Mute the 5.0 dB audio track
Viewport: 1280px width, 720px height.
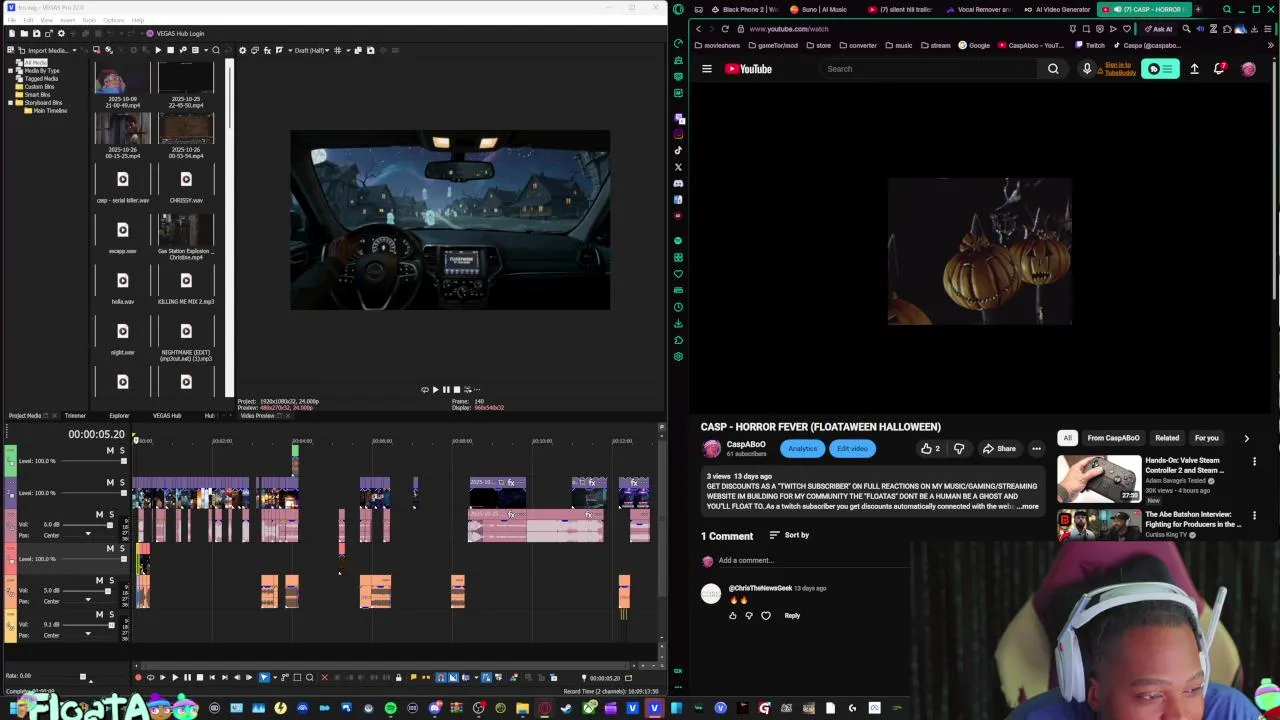pos(99,580)
